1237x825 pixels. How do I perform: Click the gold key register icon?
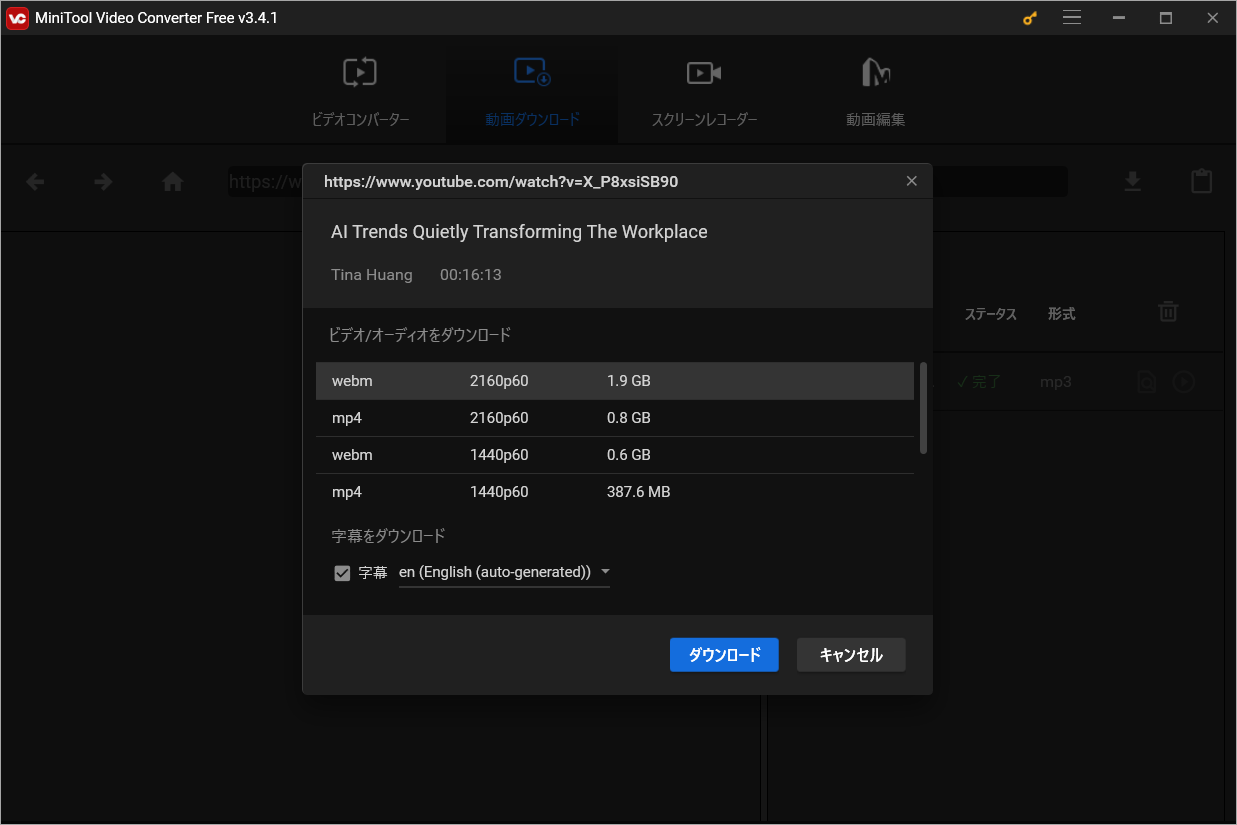click(1030, 18)
